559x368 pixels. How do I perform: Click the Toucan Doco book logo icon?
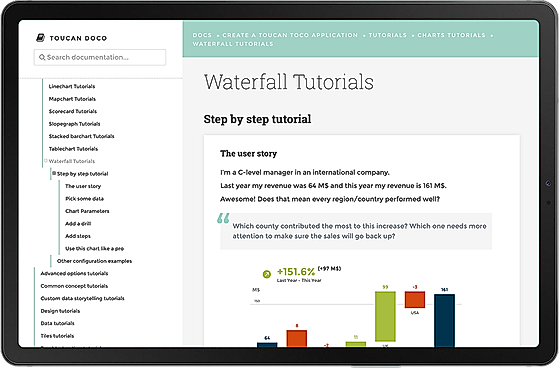pos(41,37)
